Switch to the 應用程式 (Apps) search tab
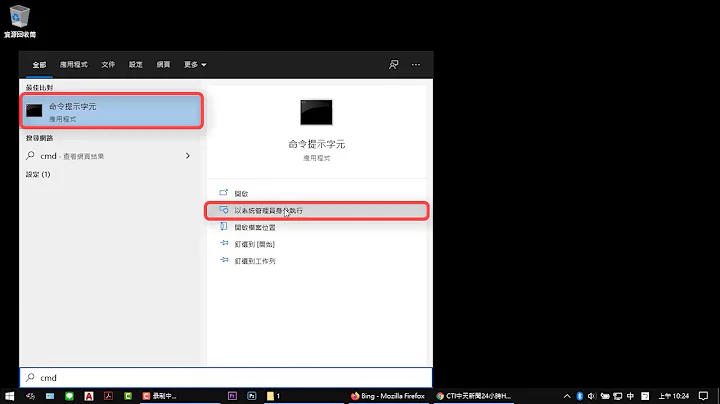Screen dimensions: 720x404 73,65
